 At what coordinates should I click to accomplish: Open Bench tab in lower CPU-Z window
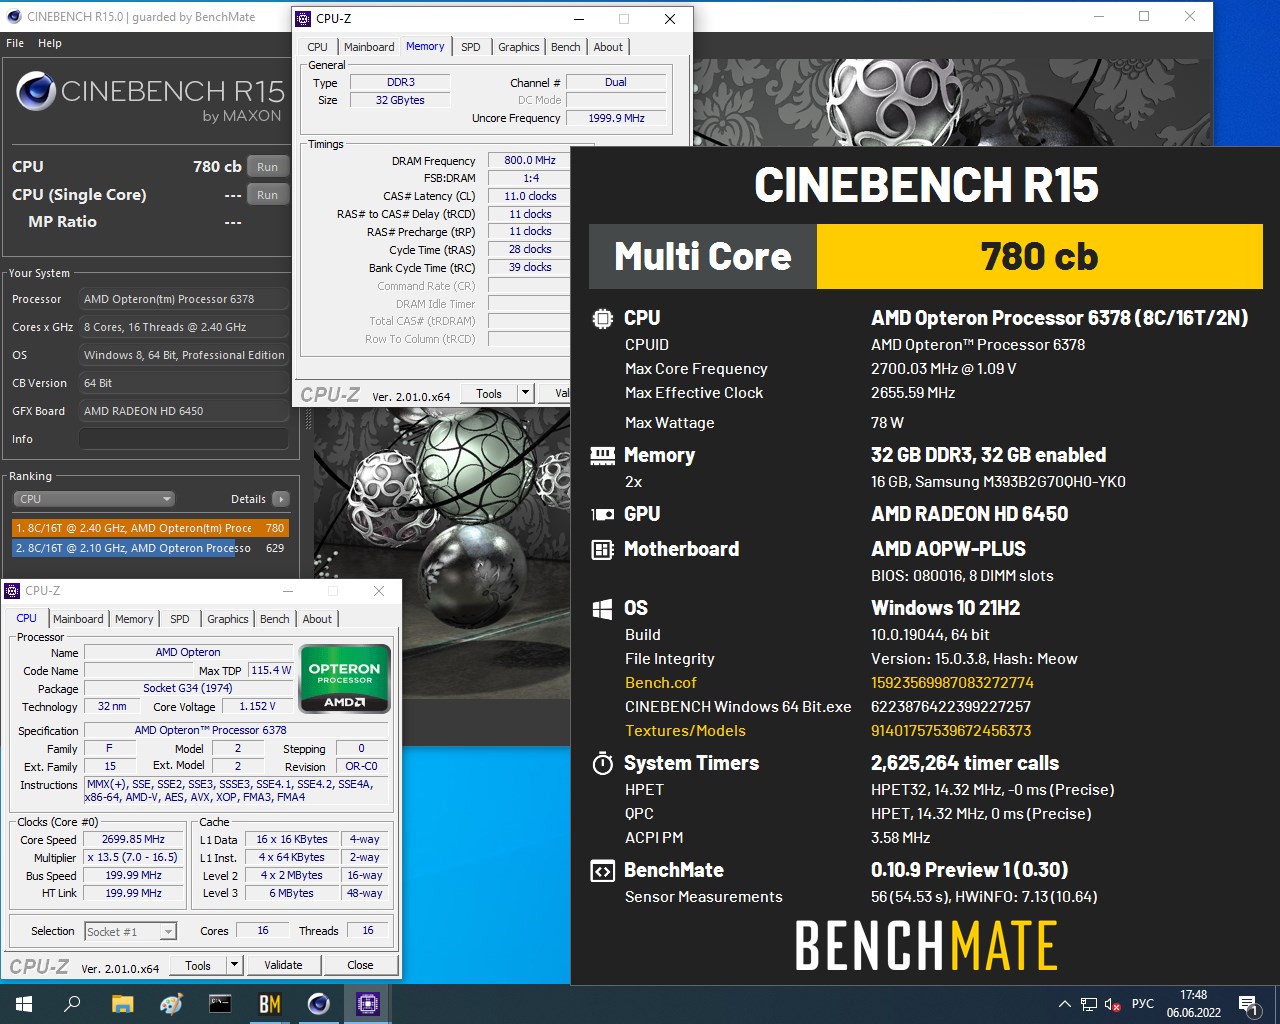tap(275, 619)
